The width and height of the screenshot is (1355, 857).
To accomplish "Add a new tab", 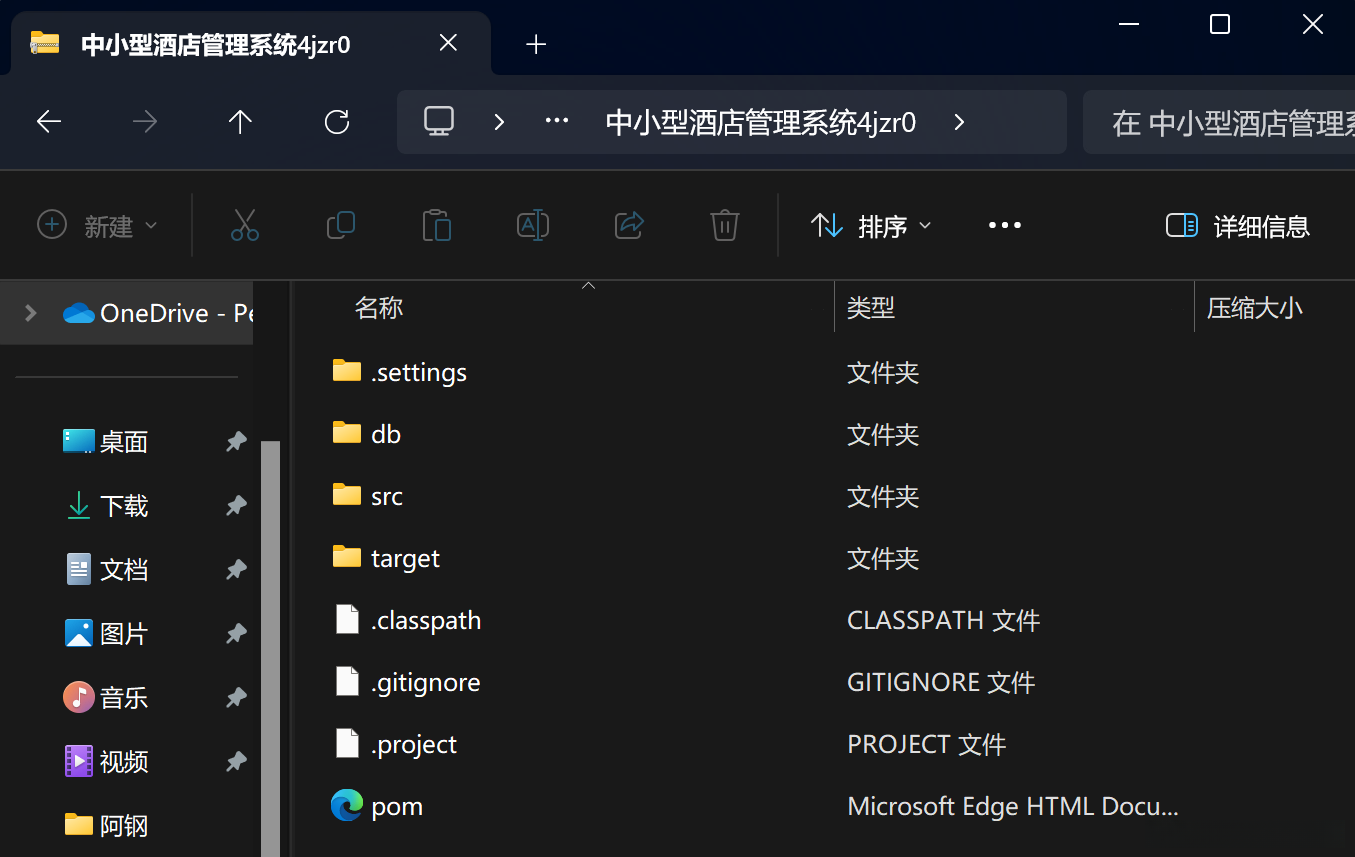I will point(536,44).
